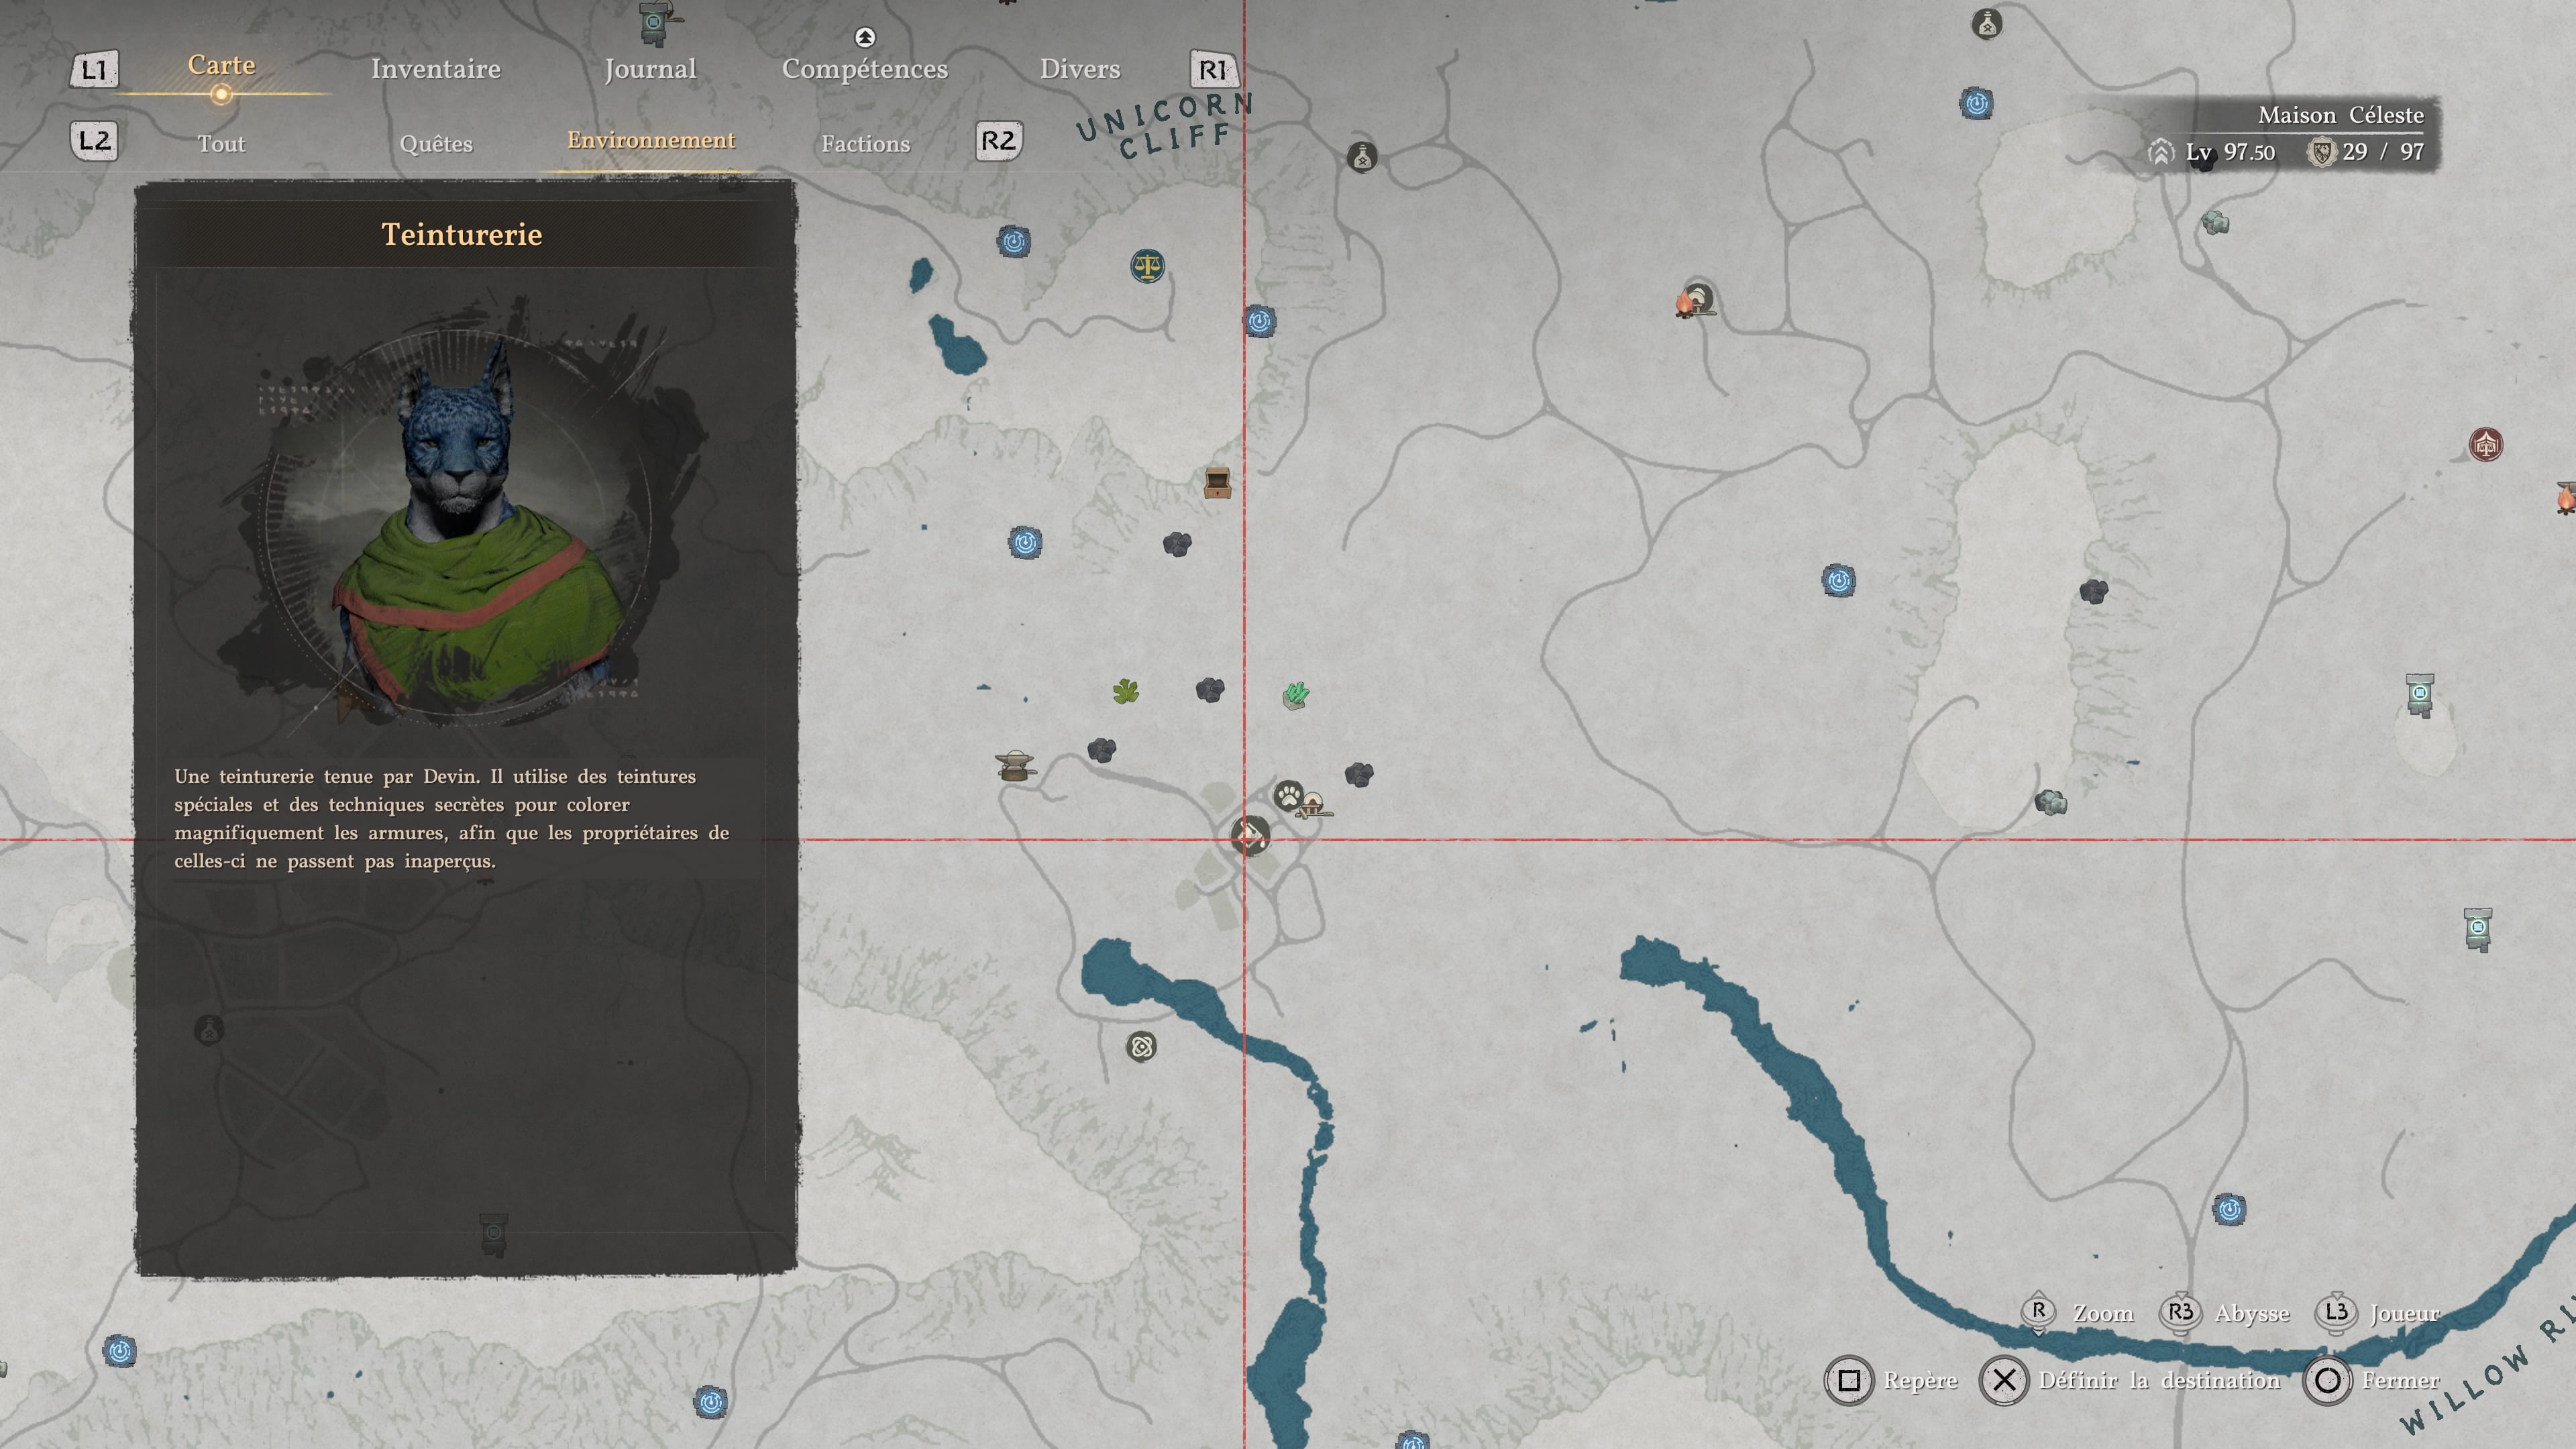Select the white knot symbol marker
The image size is (2576, 1449).
coord(1141,1046)
